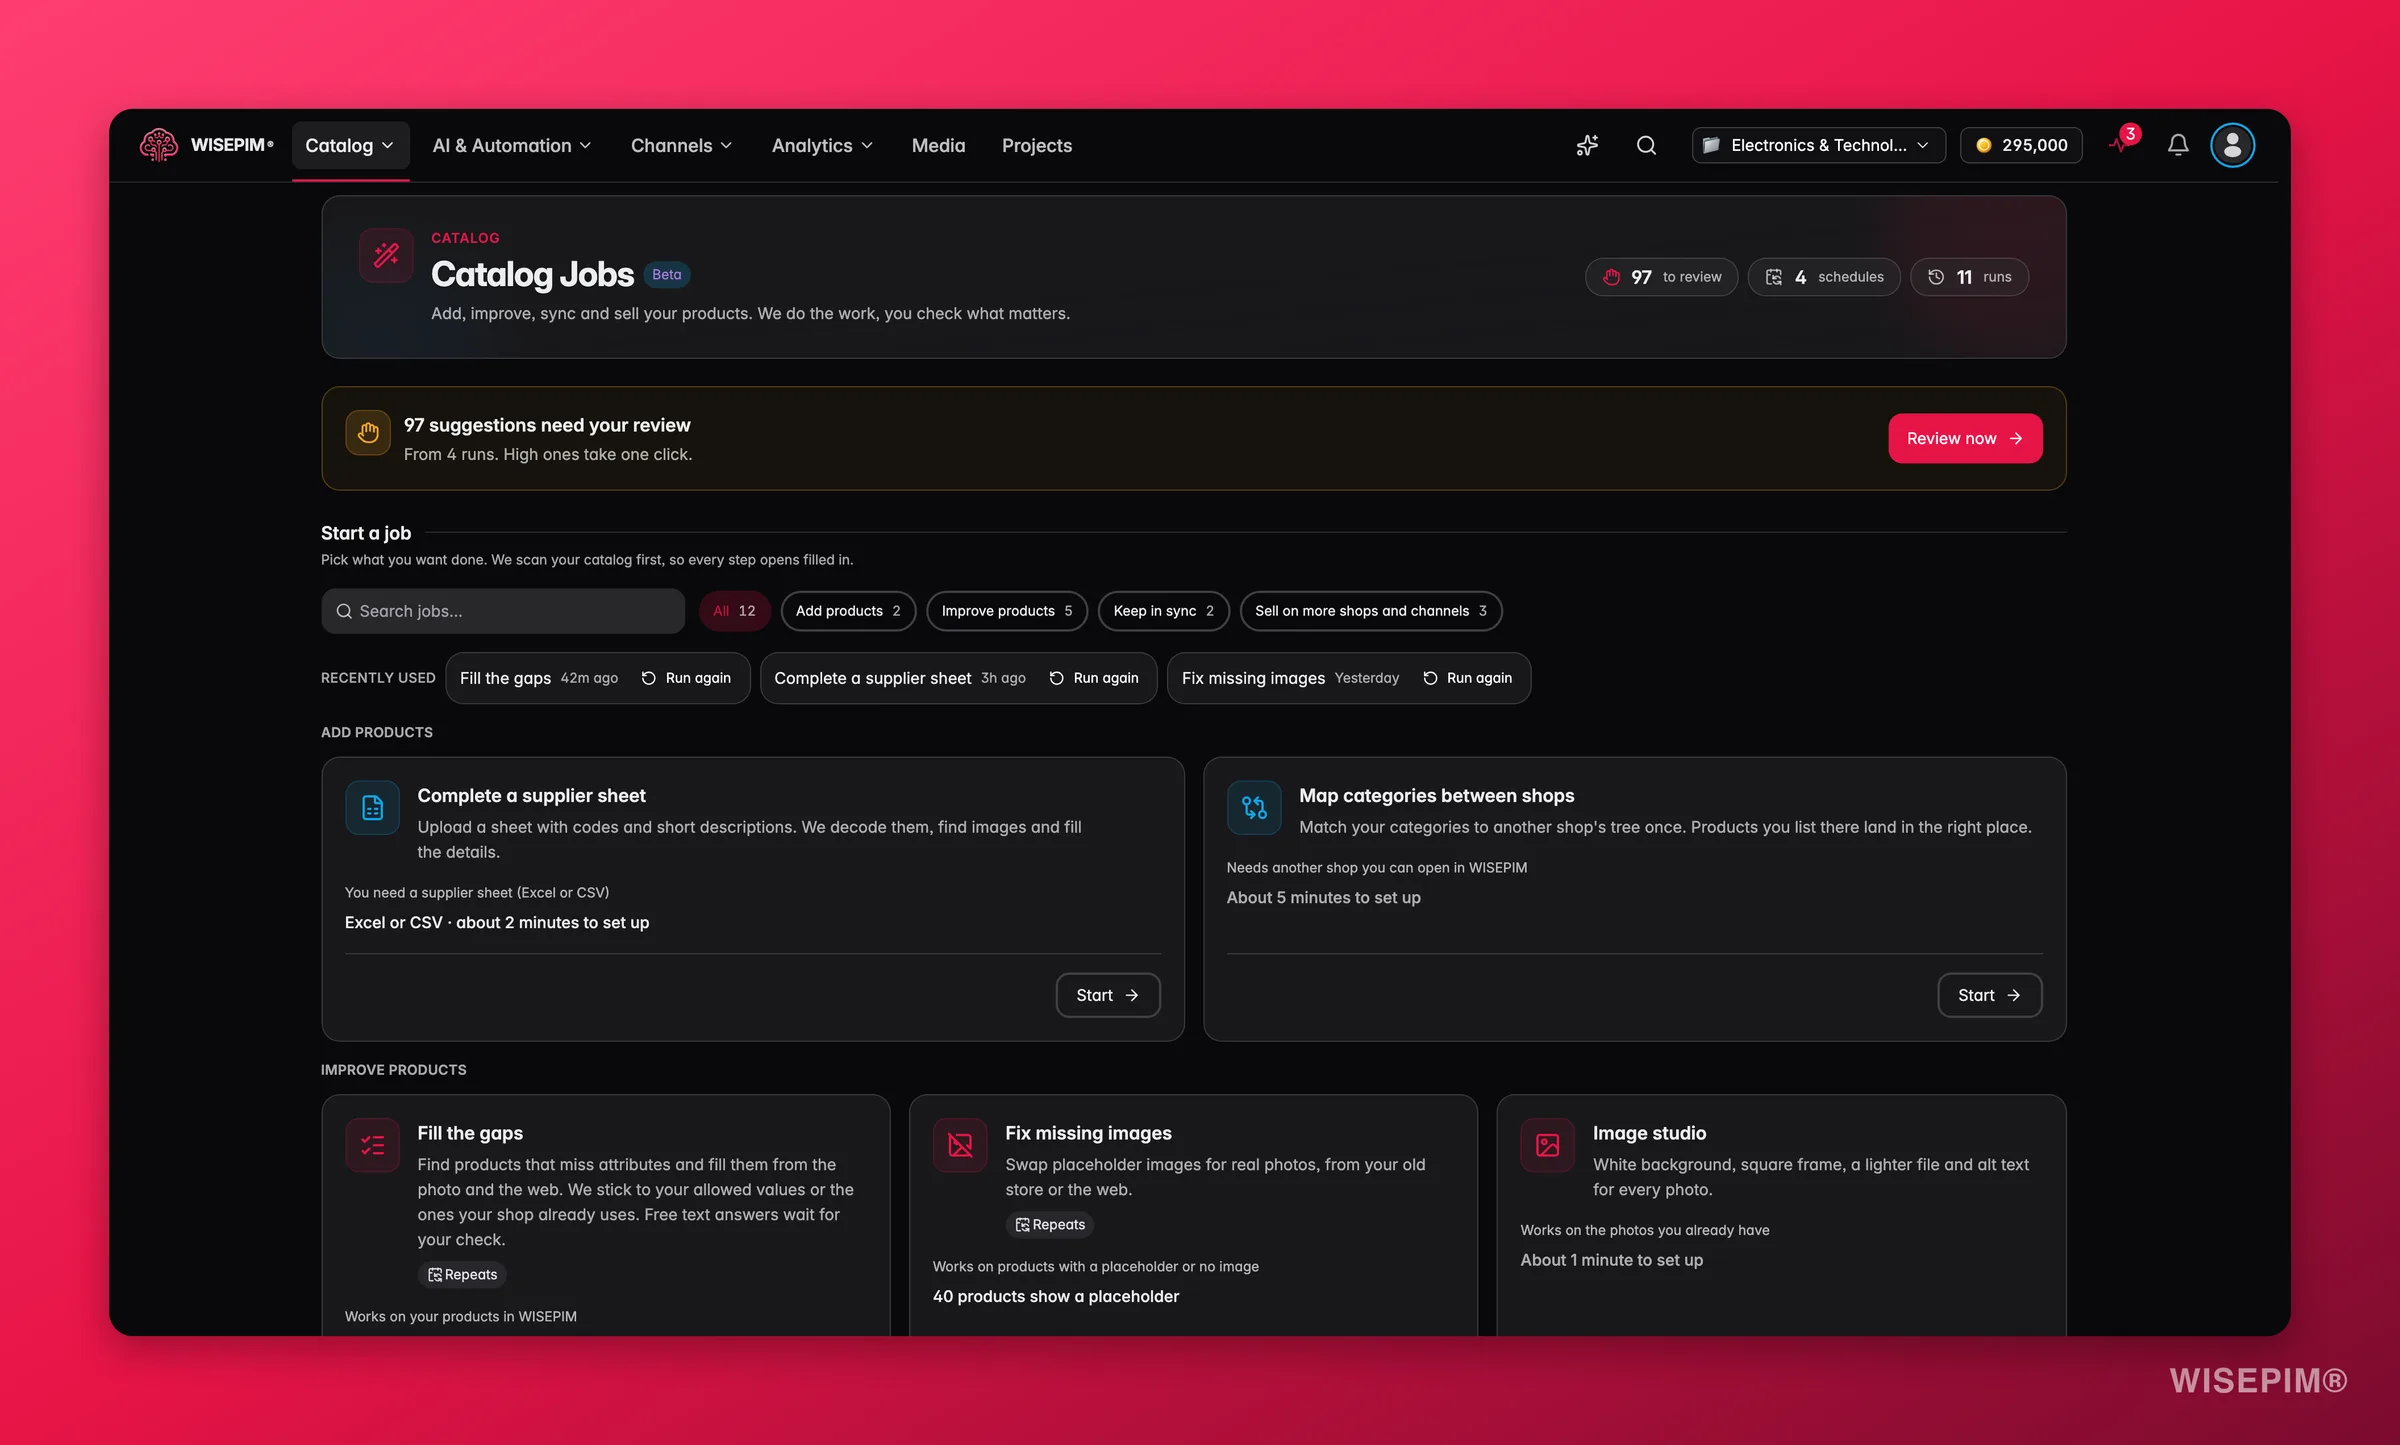Click the Repeats tag on Fix missing images
The image size is (2400, 1445).
tap(1050, 1225)
